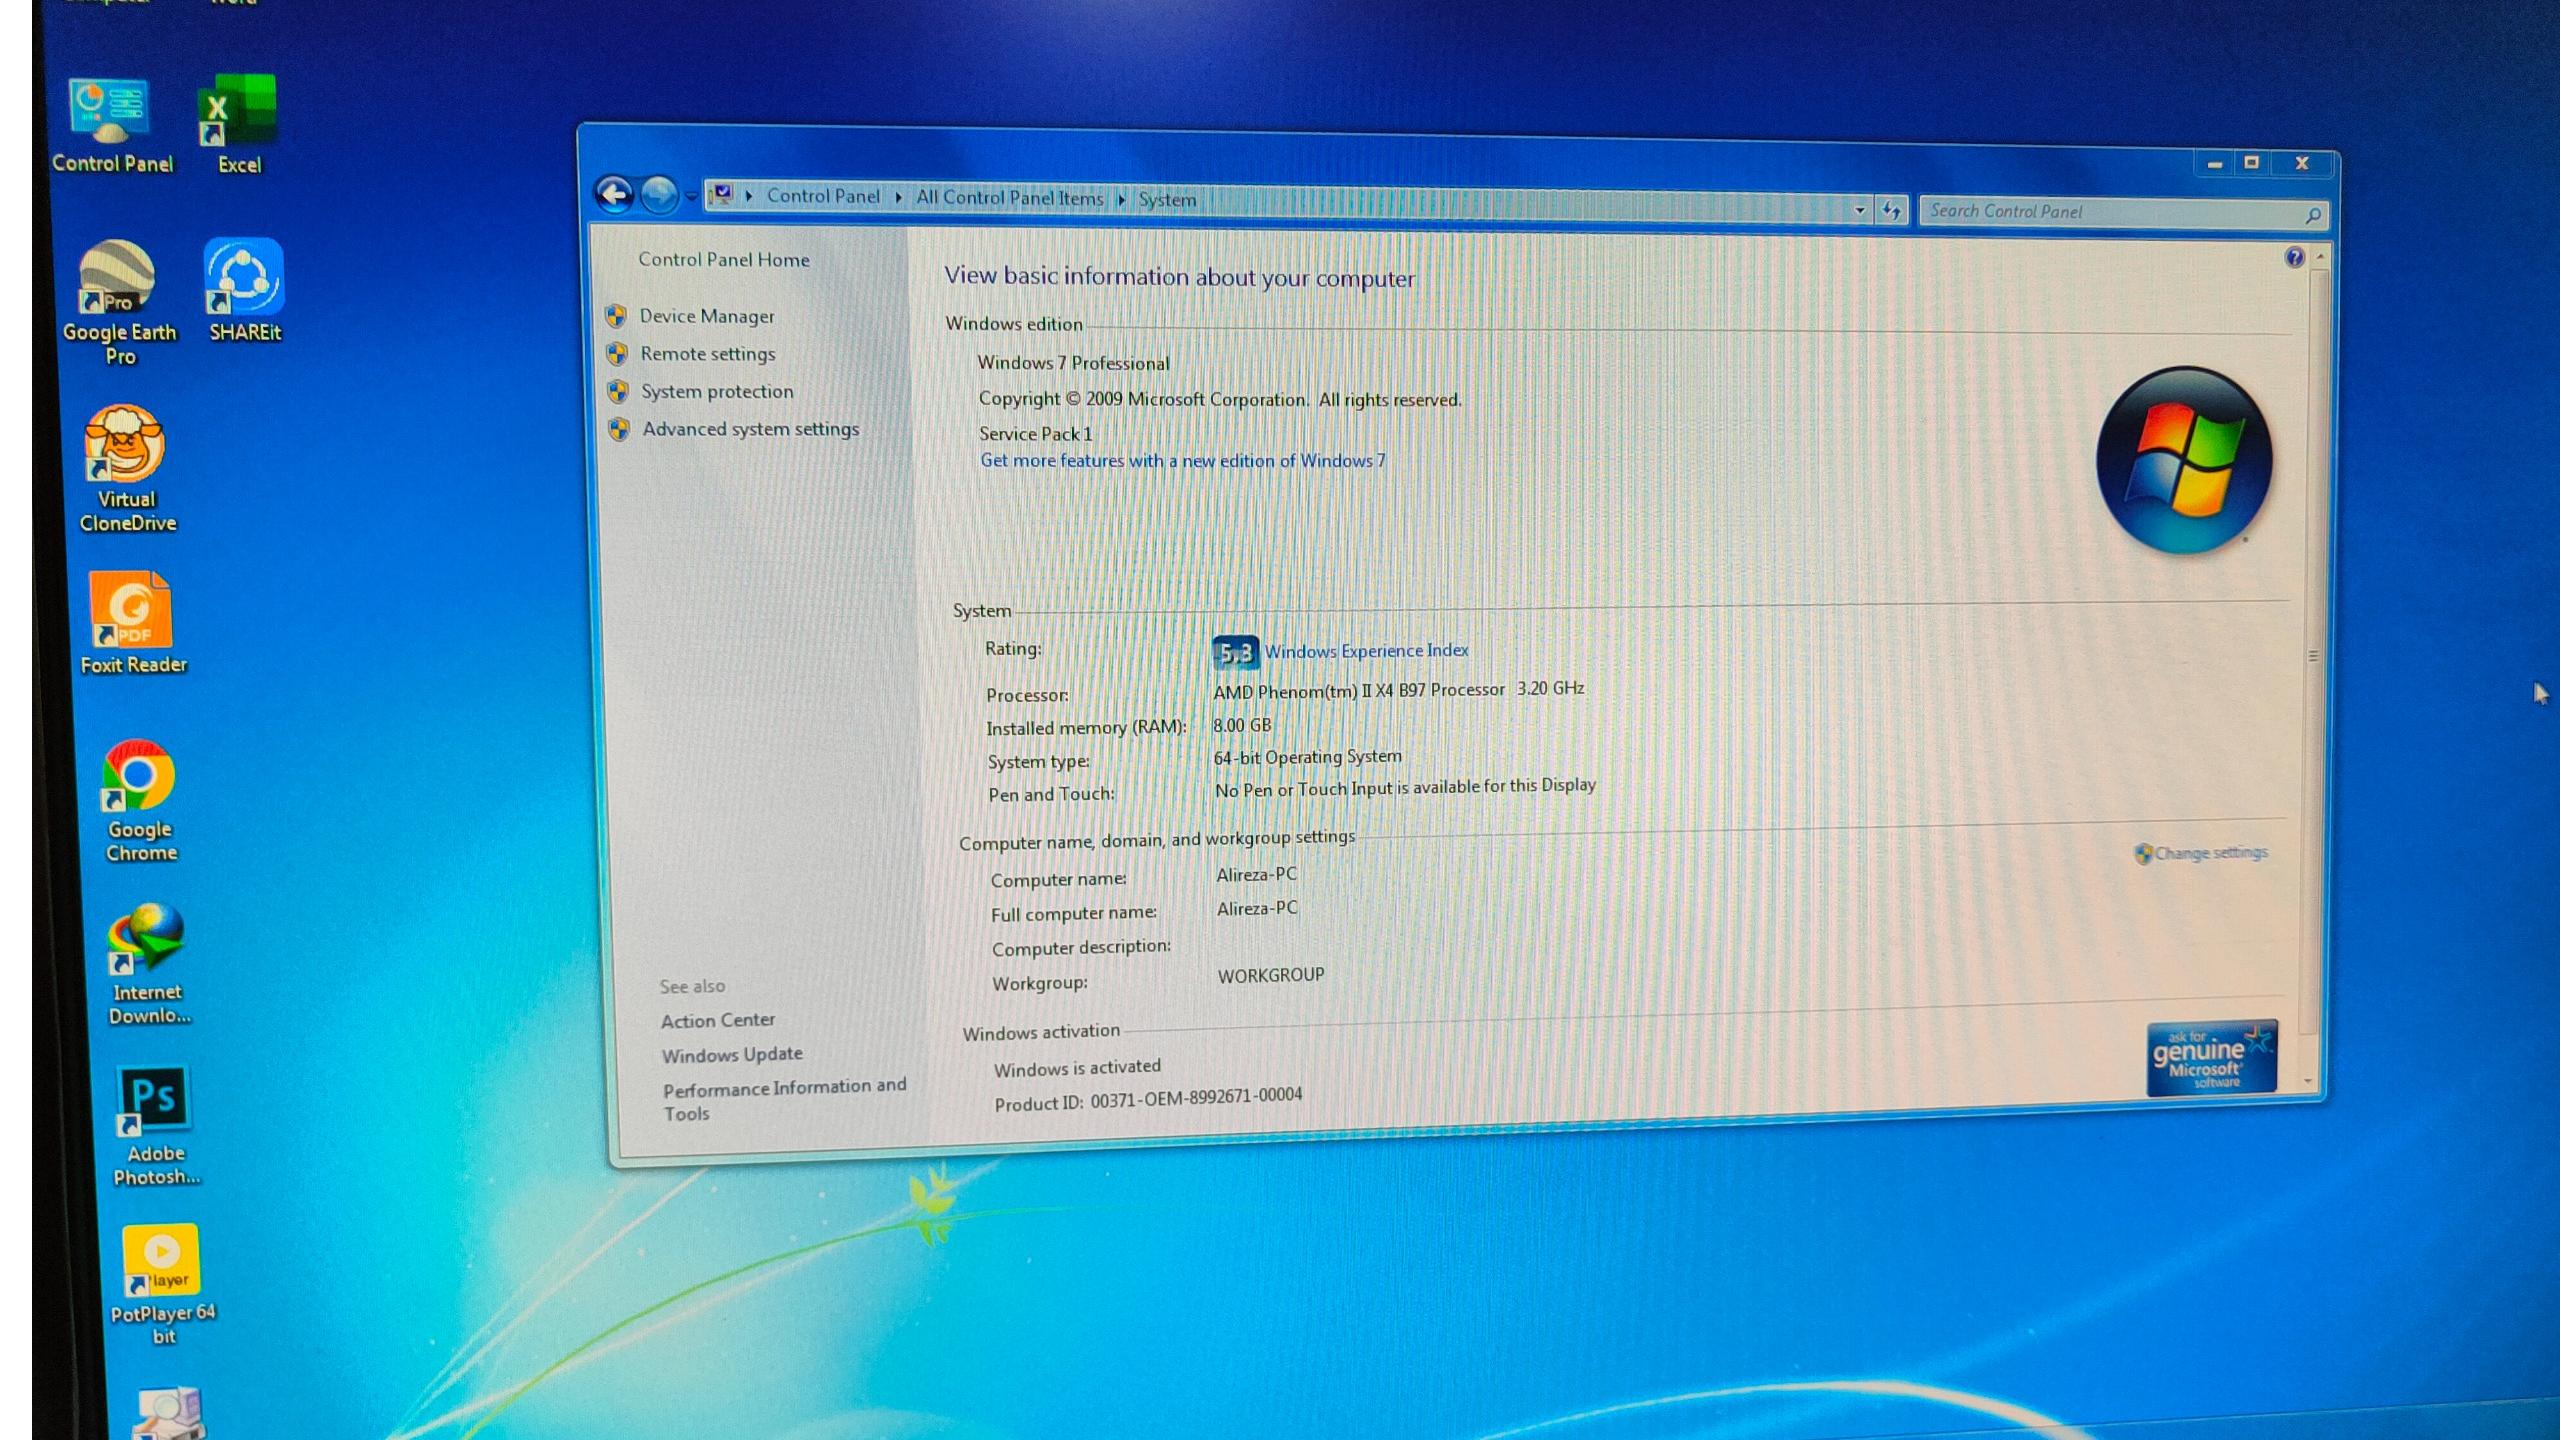This screenshot has width=2560, height=1440.
Task: Open recent pages dropdown next to Forward
Action: coord(691,196)
